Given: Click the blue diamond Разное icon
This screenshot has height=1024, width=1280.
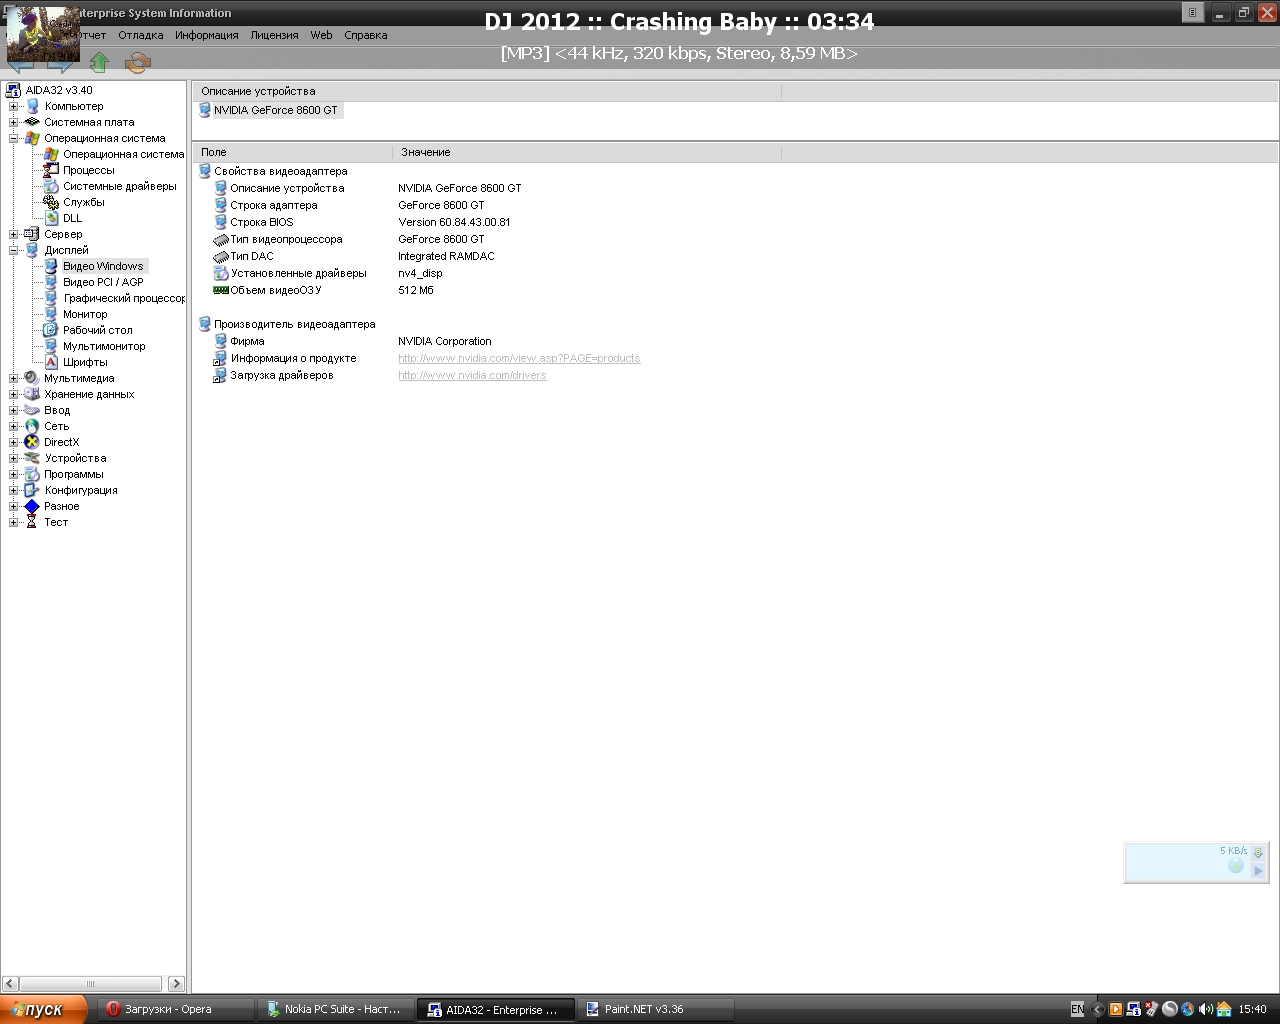Looking at the screenshot, I should point(32,506).
